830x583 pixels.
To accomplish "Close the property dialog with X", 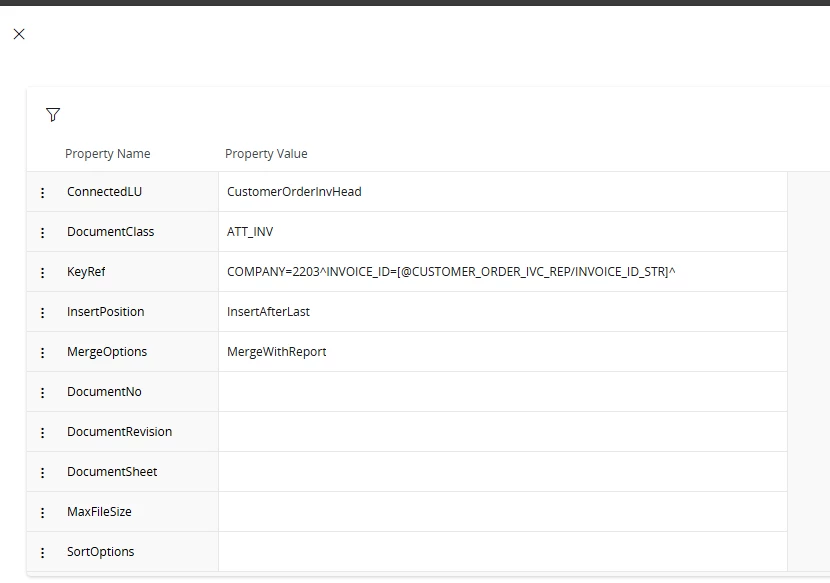I will click(x=19, y=34).
